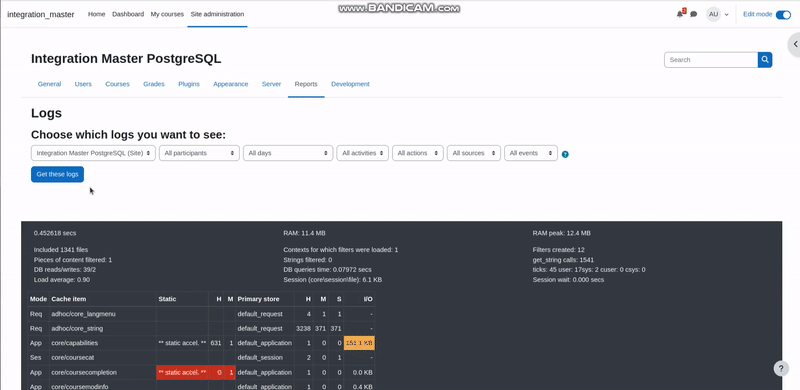
Task: Switch to the Appearance tab
Action: [x=231, y=84]
